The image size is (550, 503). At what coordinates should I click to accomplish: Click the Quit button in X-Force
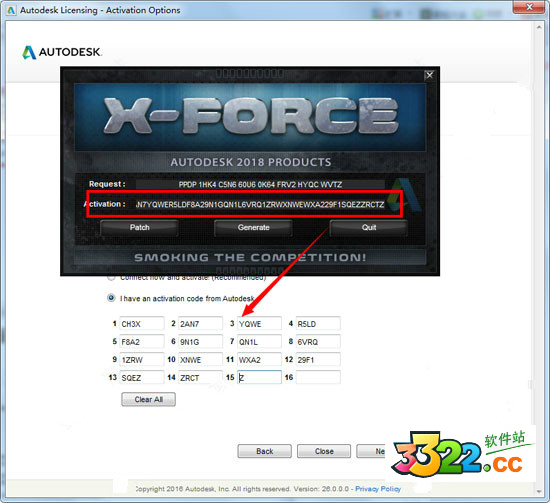pyautogui.click(x=368, y=227)
